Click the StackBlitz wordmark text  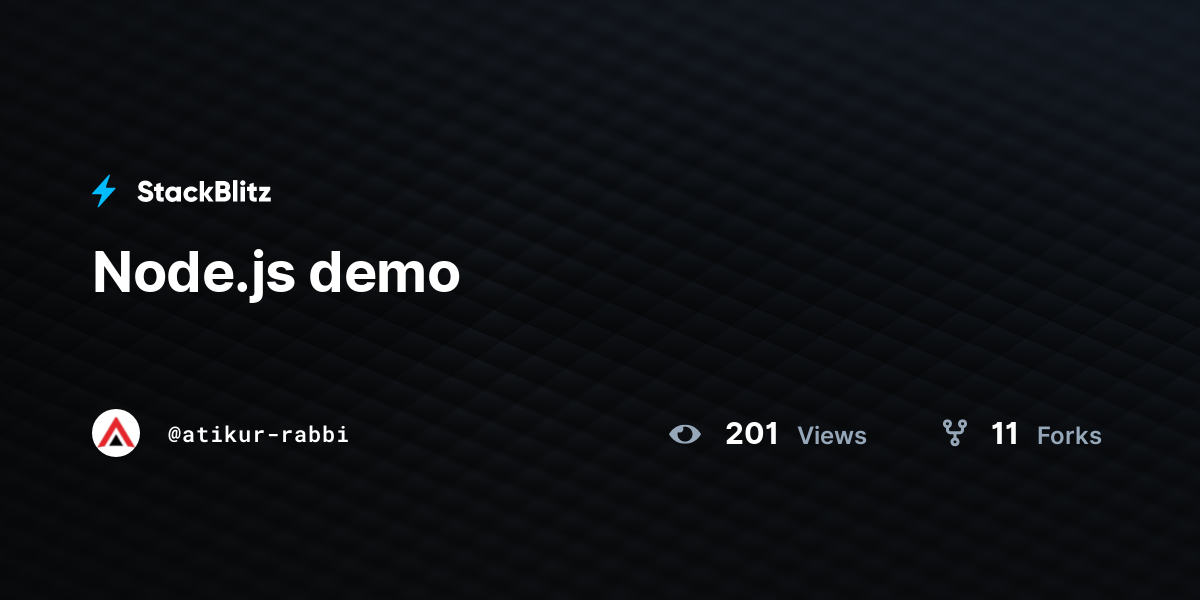coord(204,192)
